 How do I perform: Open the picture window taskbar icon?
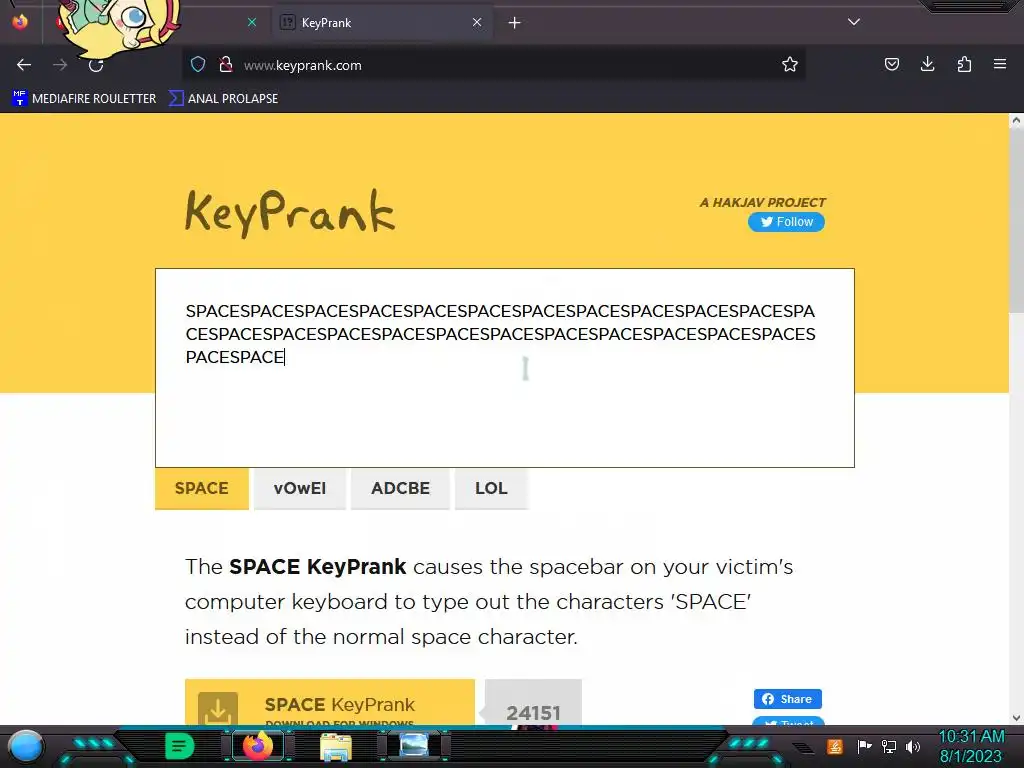click(x=414, y=745)
